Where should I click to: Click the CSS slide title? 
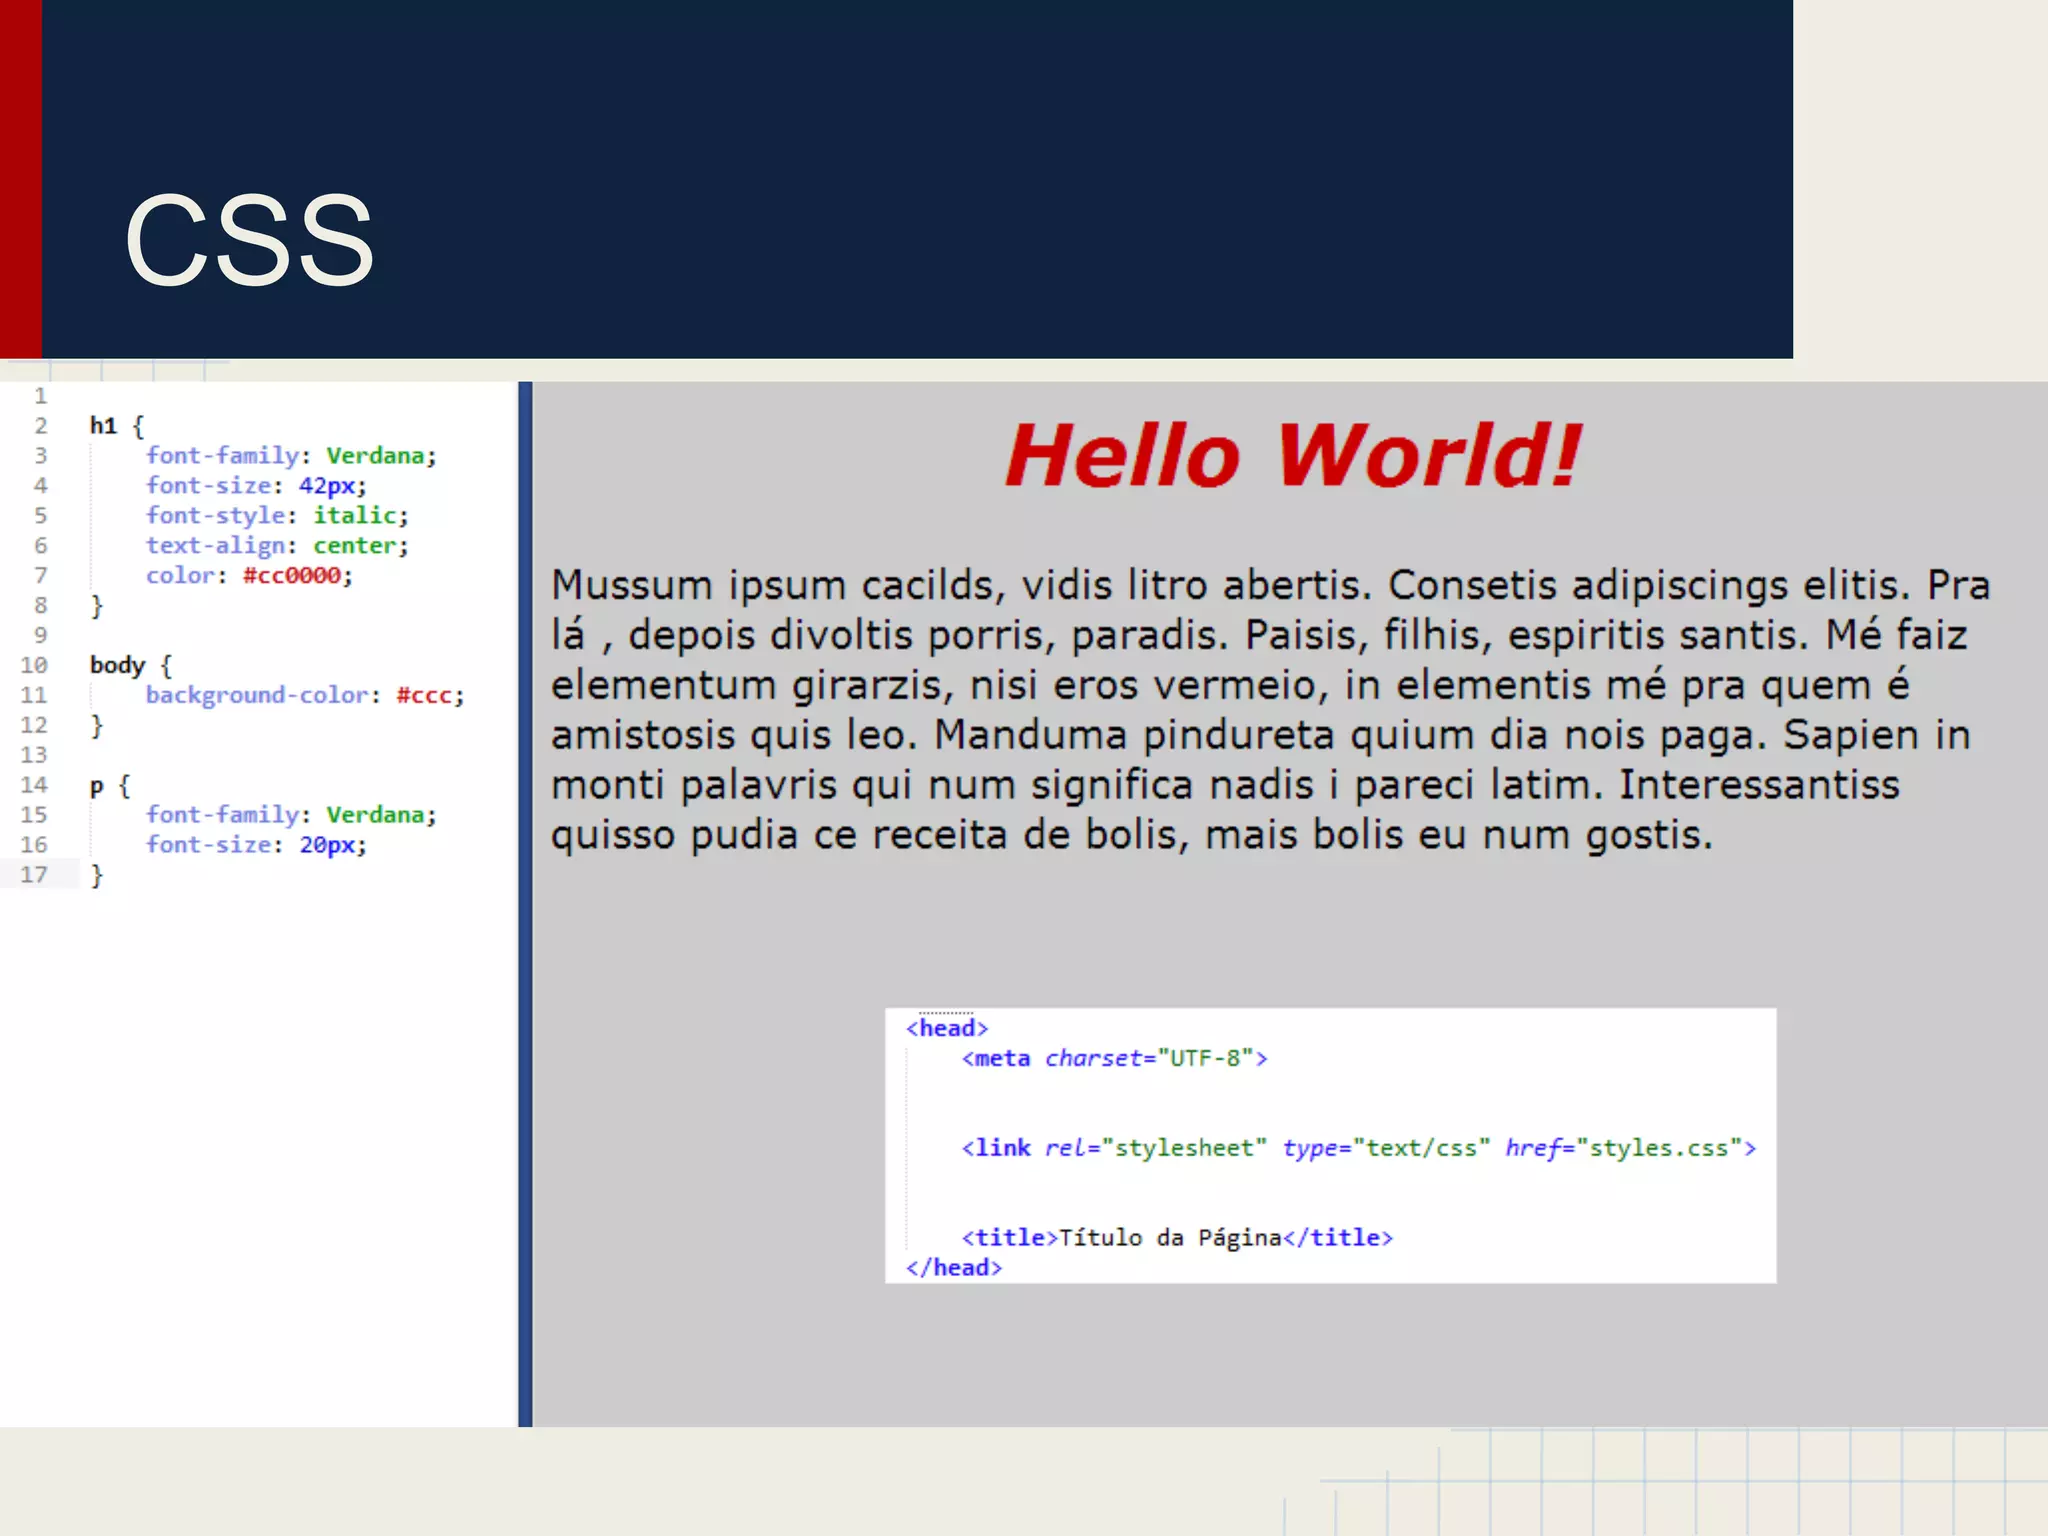(x=249, y=241)
